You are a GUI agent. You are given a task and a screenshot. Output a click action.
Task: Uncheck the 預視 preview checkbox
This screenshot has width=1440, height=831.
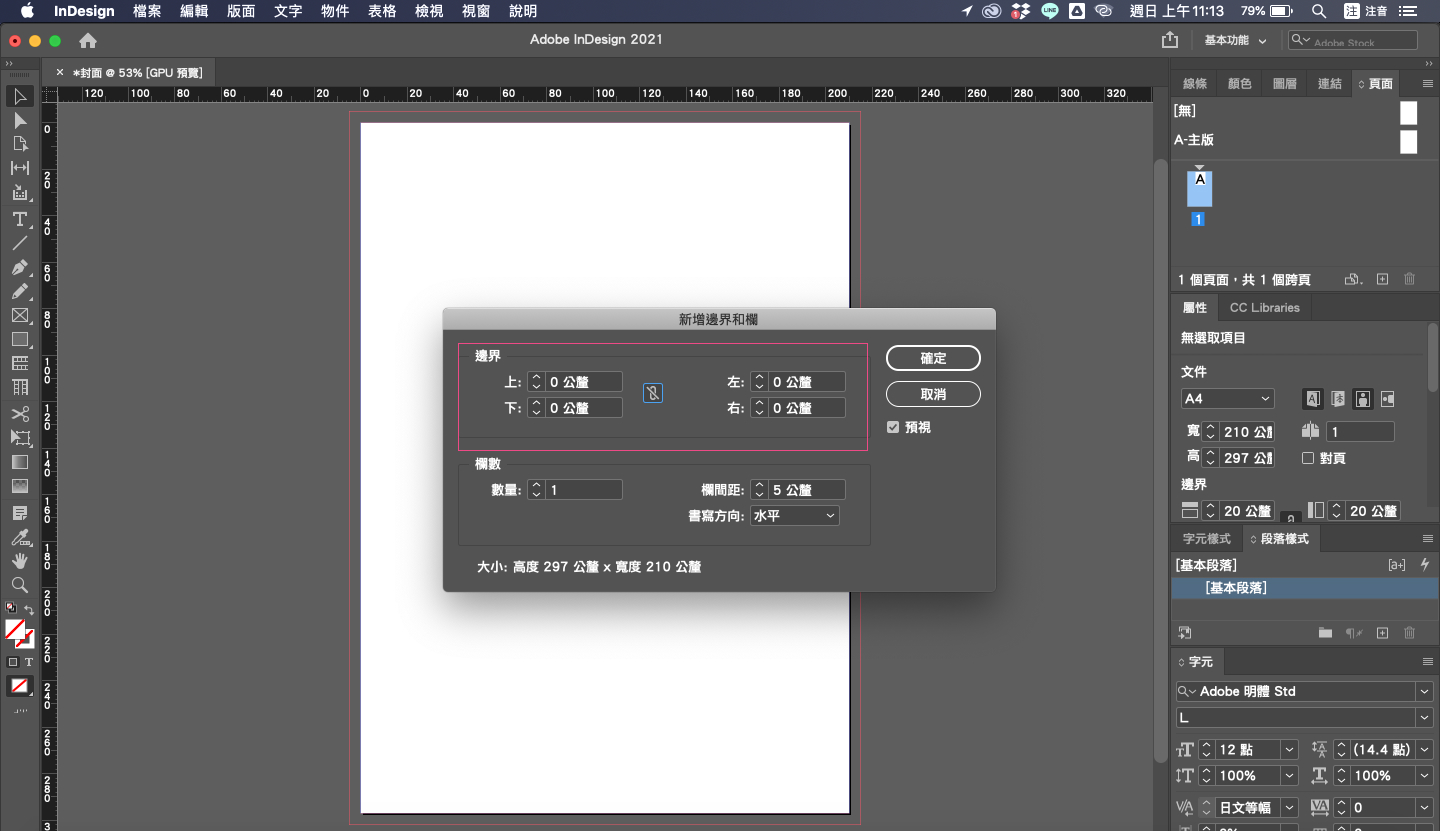point(893,427)
